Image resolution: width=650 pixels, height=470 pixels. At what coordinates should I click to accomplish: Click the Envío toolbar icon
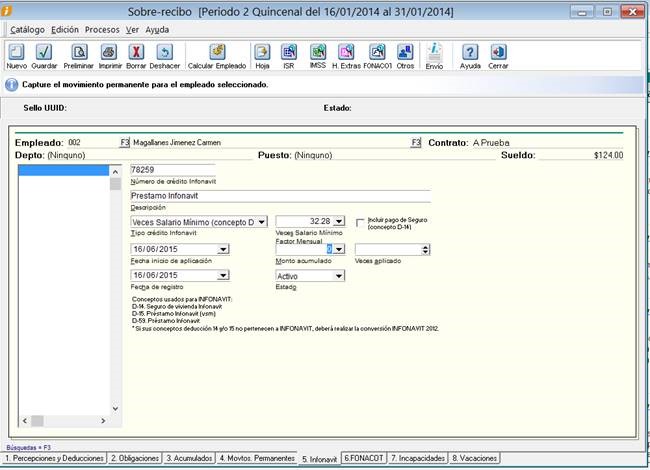point(434,52)
